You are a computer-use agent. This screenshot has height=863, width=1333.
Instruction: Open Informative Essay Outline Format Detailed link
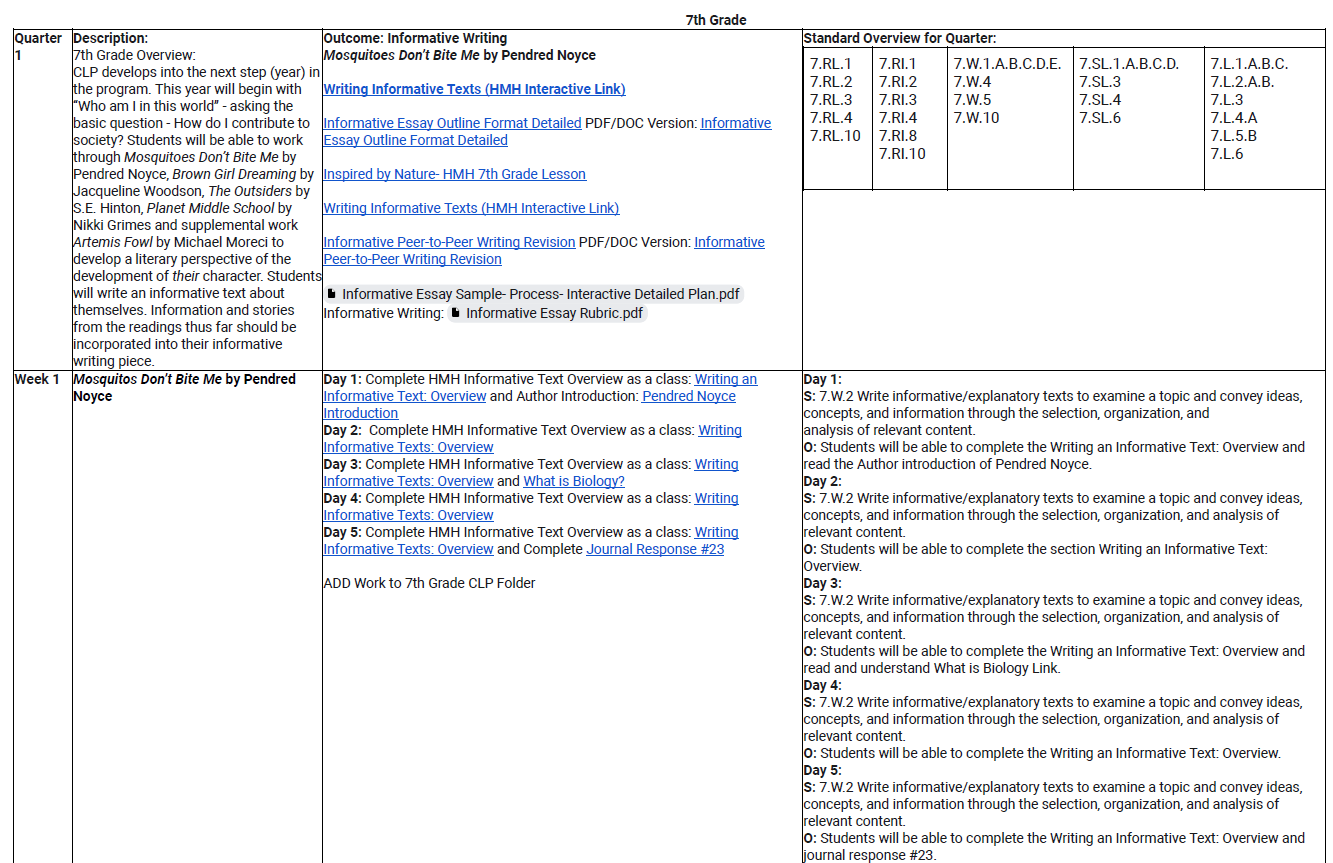[x=449, y=123]
